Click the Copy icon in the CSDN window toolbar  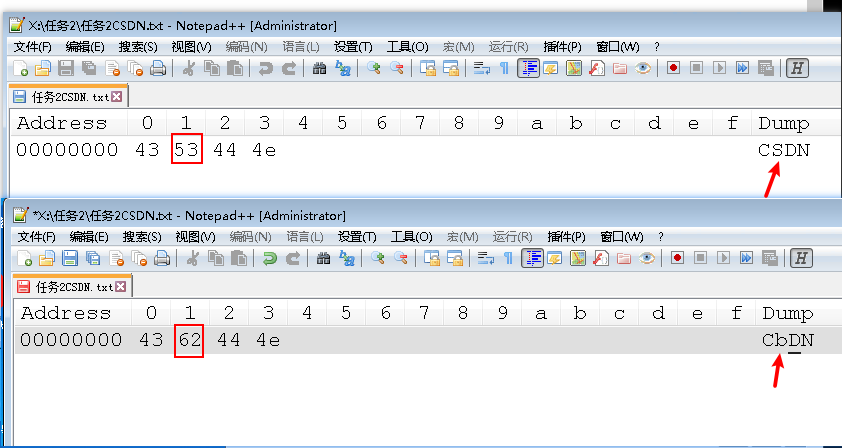pyautogui.click(x=212, y=68)
